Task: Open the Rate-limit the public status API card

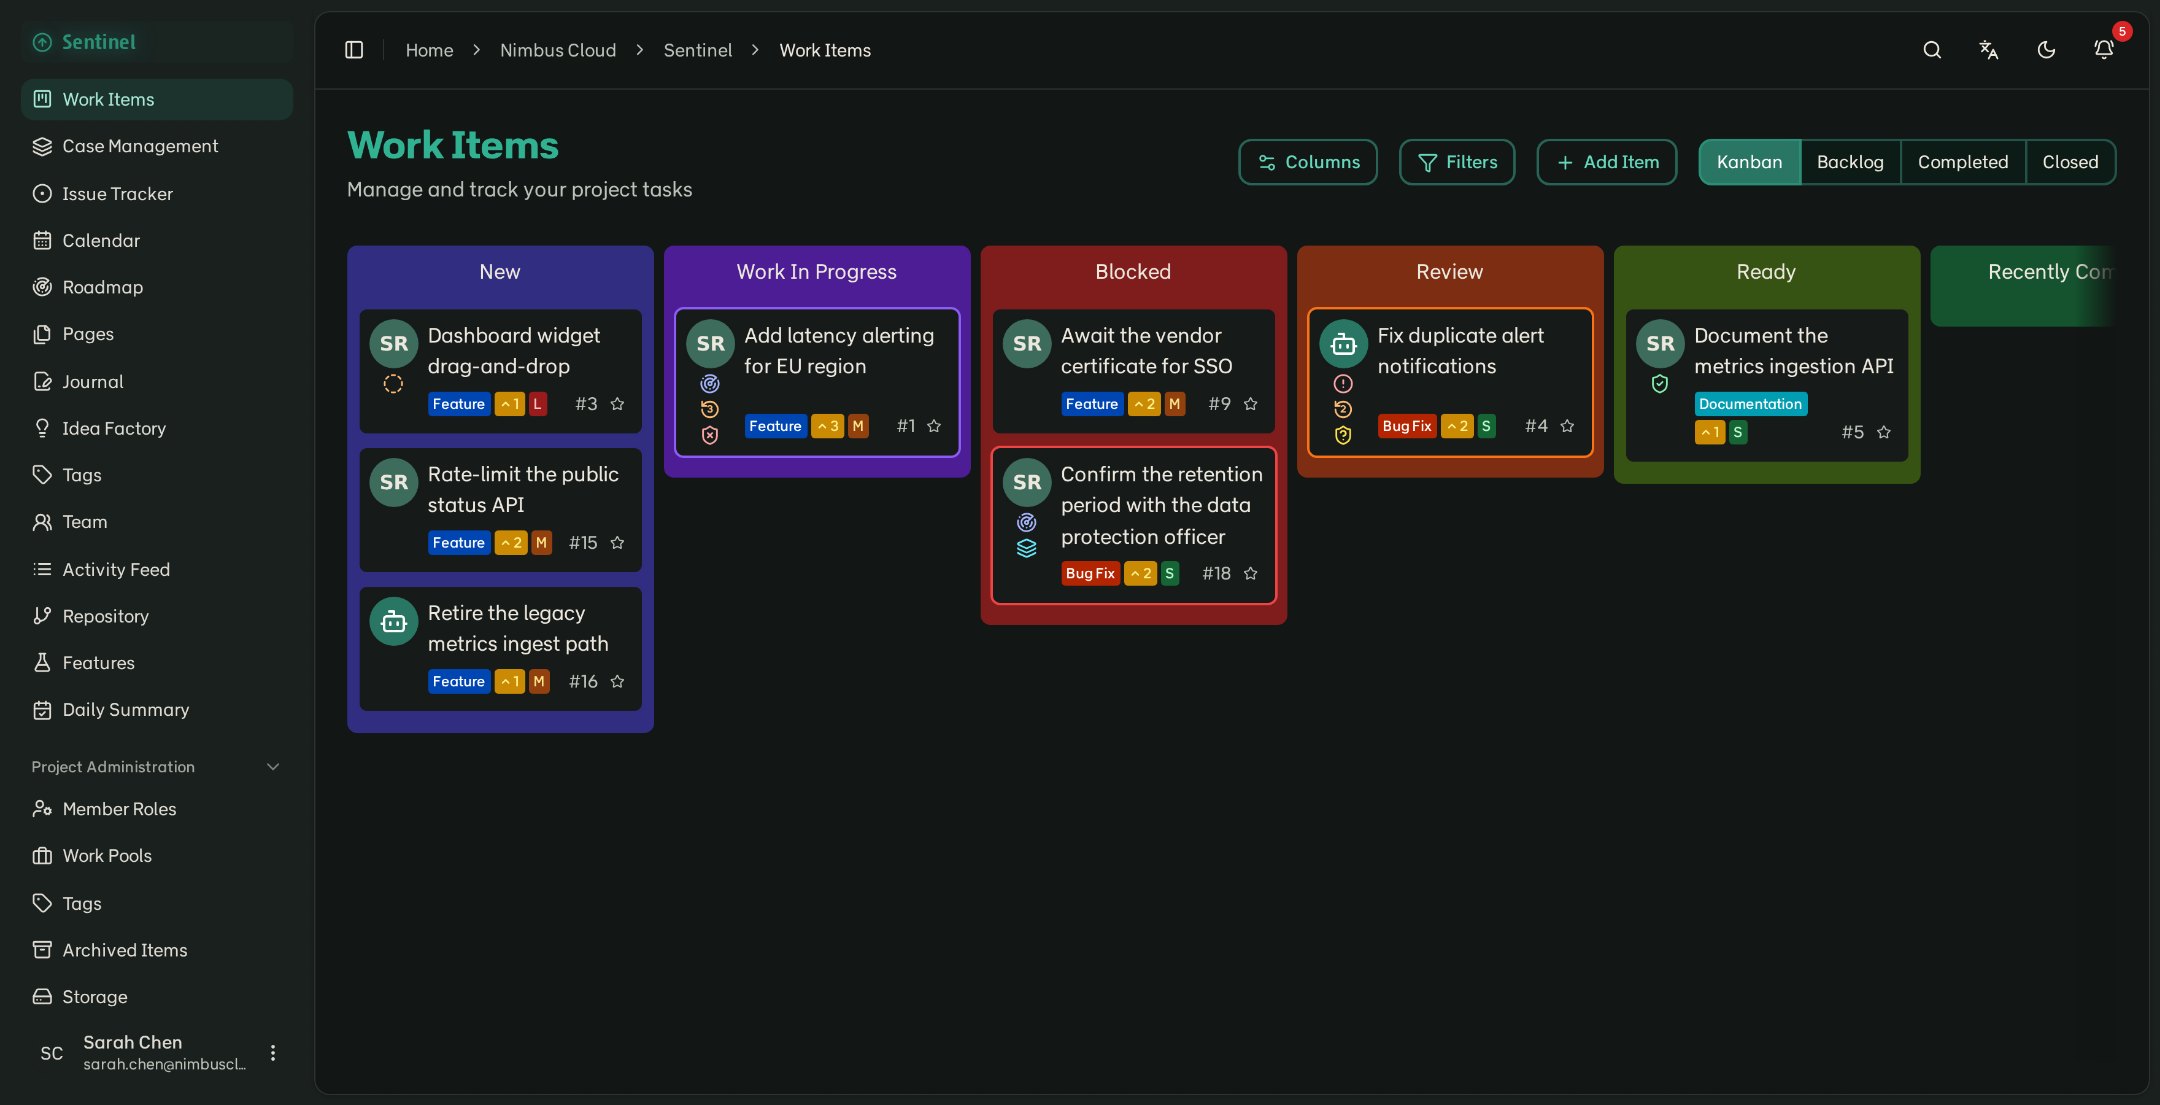Action: pos(500,510)
